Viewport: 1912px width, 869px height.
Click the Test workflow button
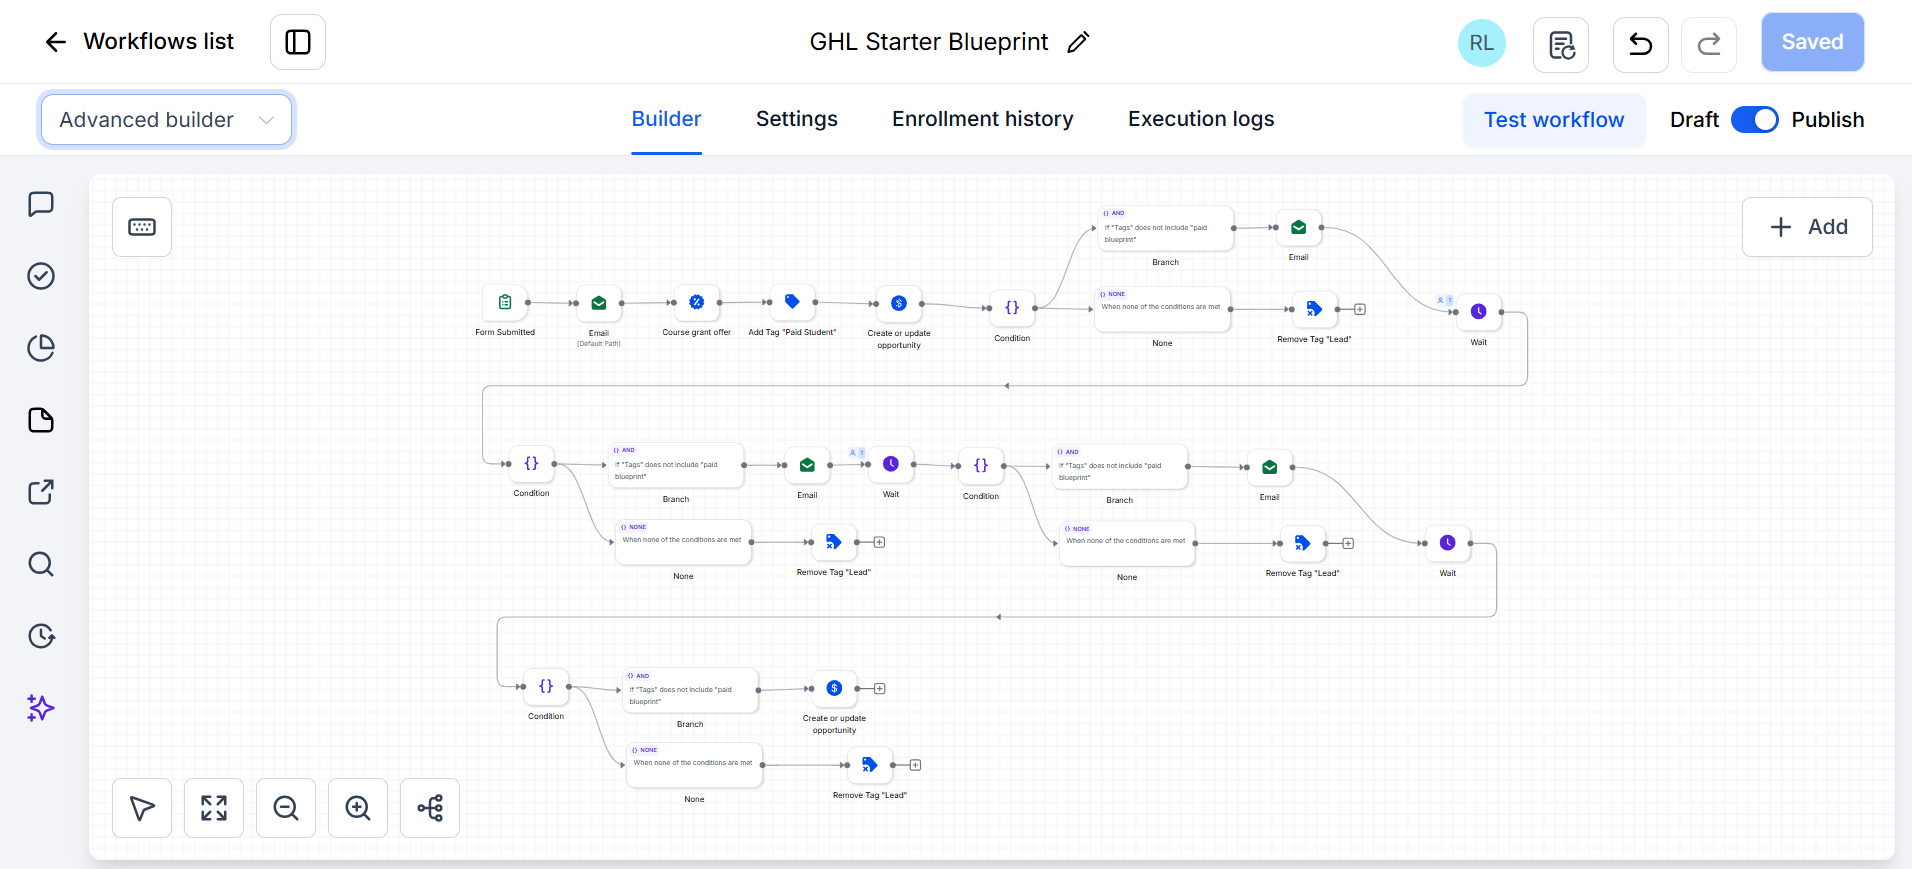point(1554,120)
